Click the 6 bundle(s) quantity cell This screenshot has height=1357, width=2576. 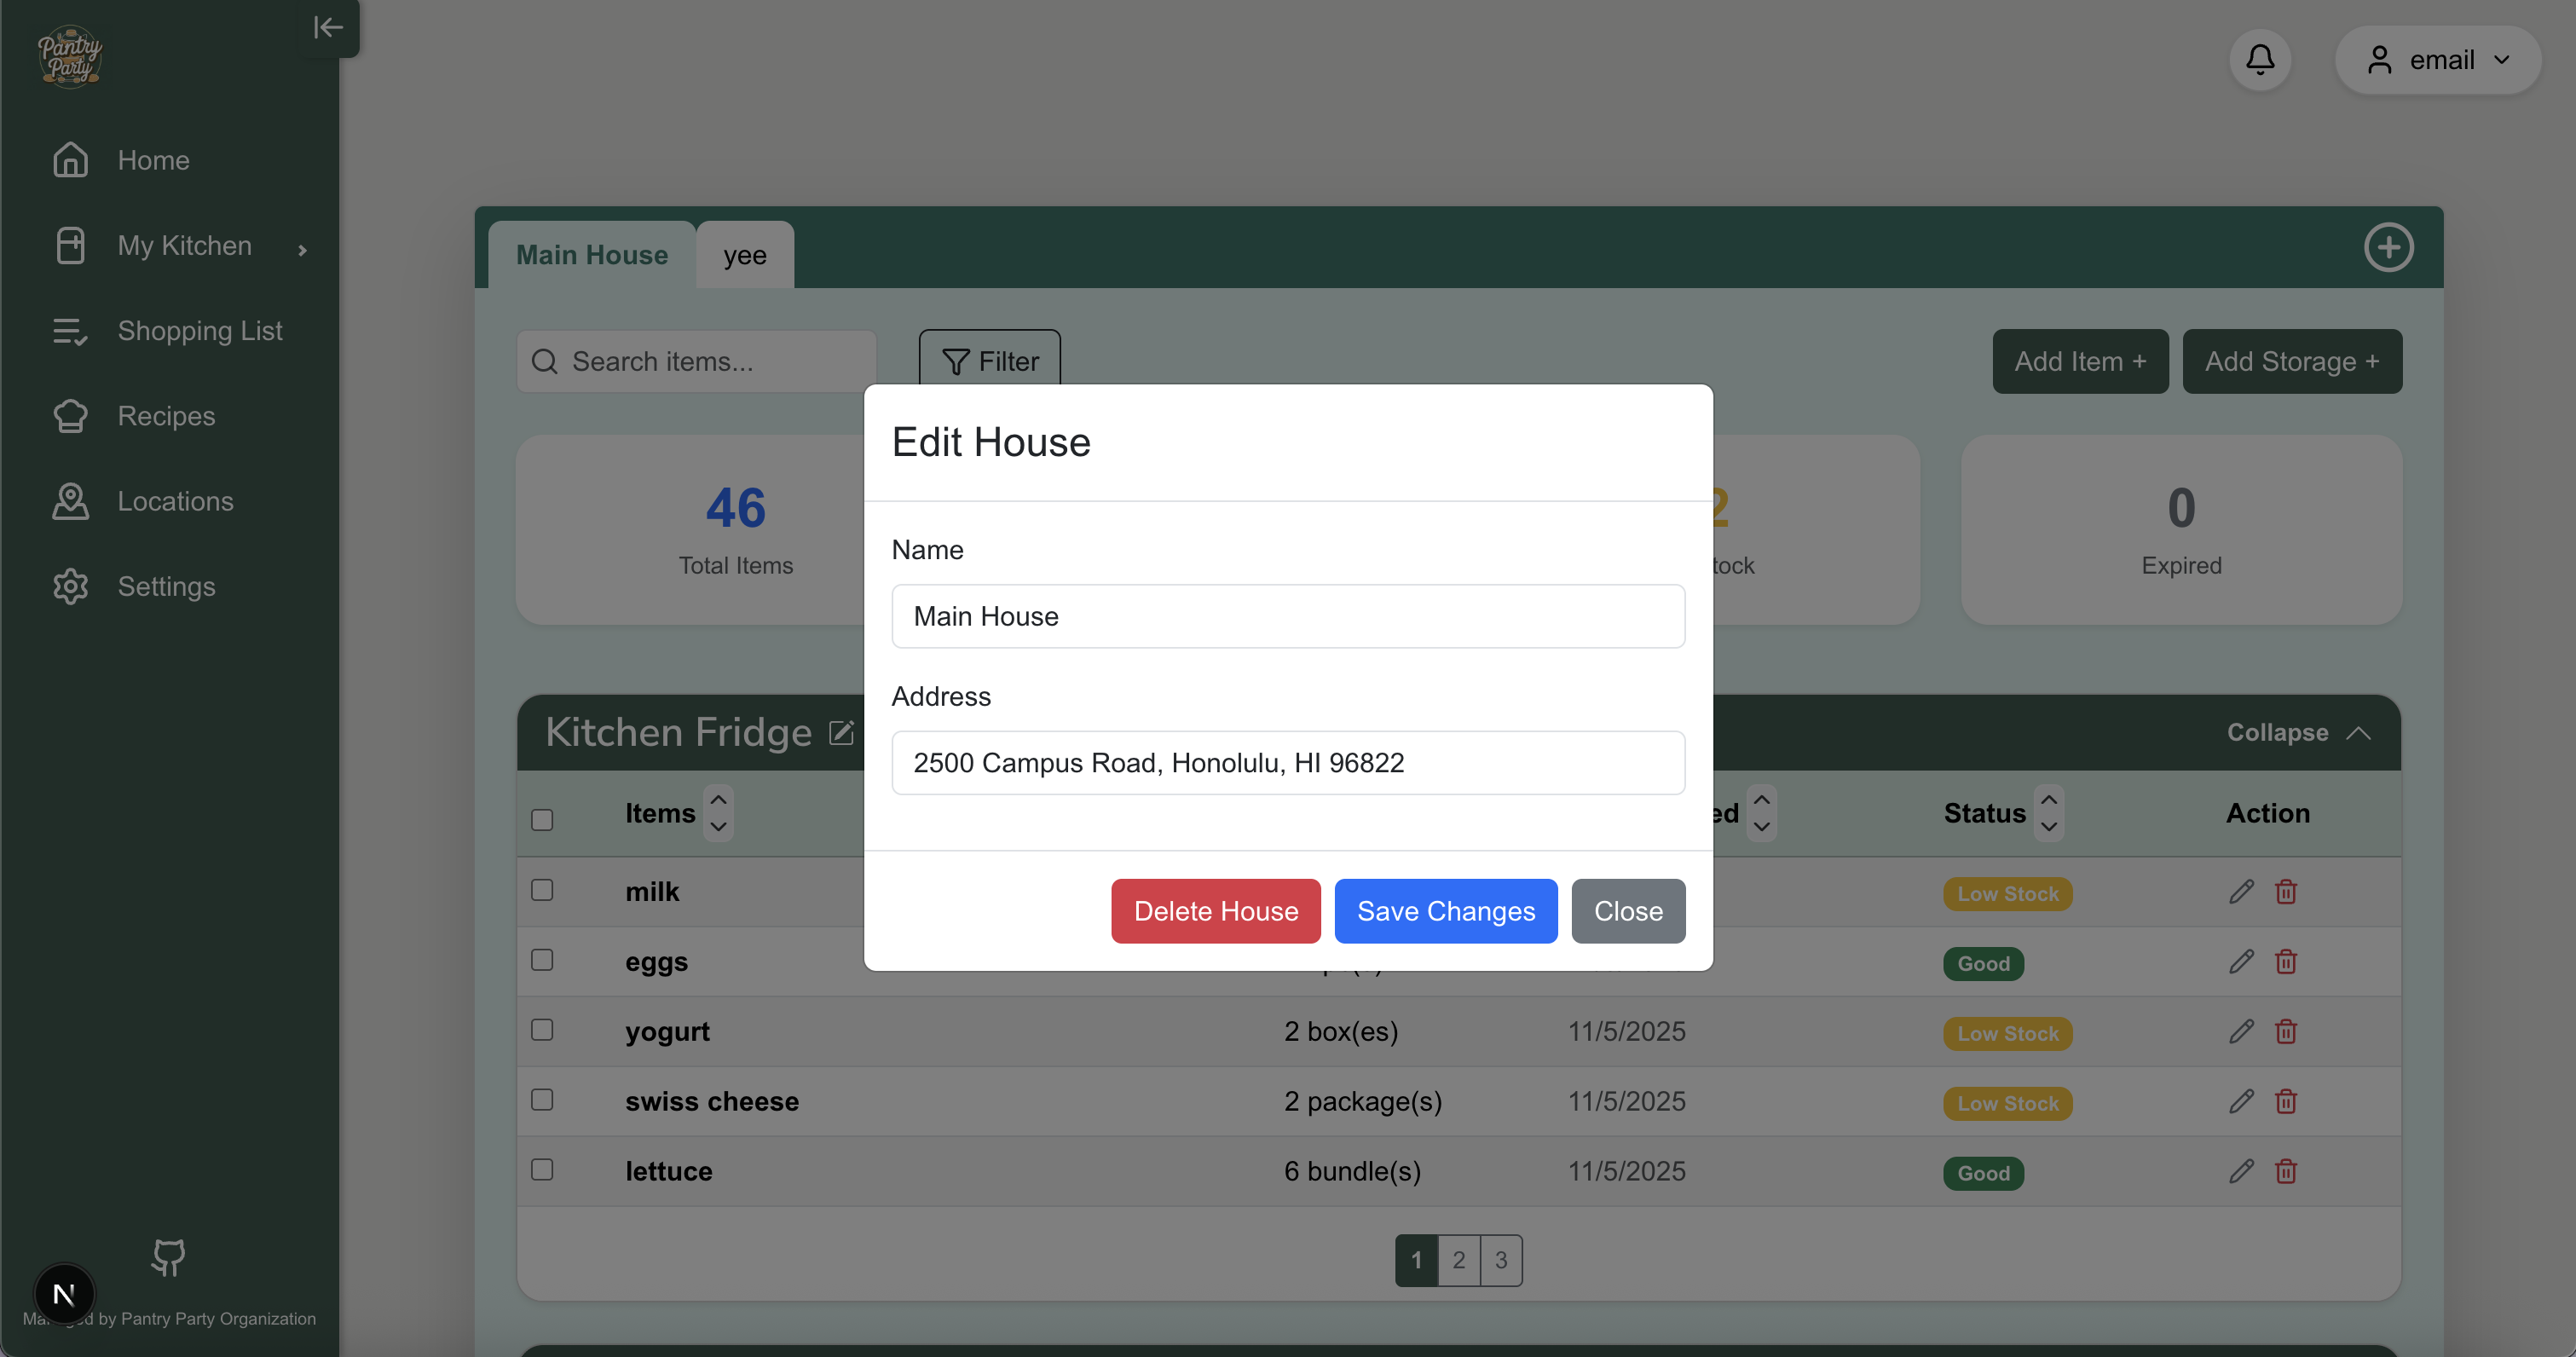1352,1171
